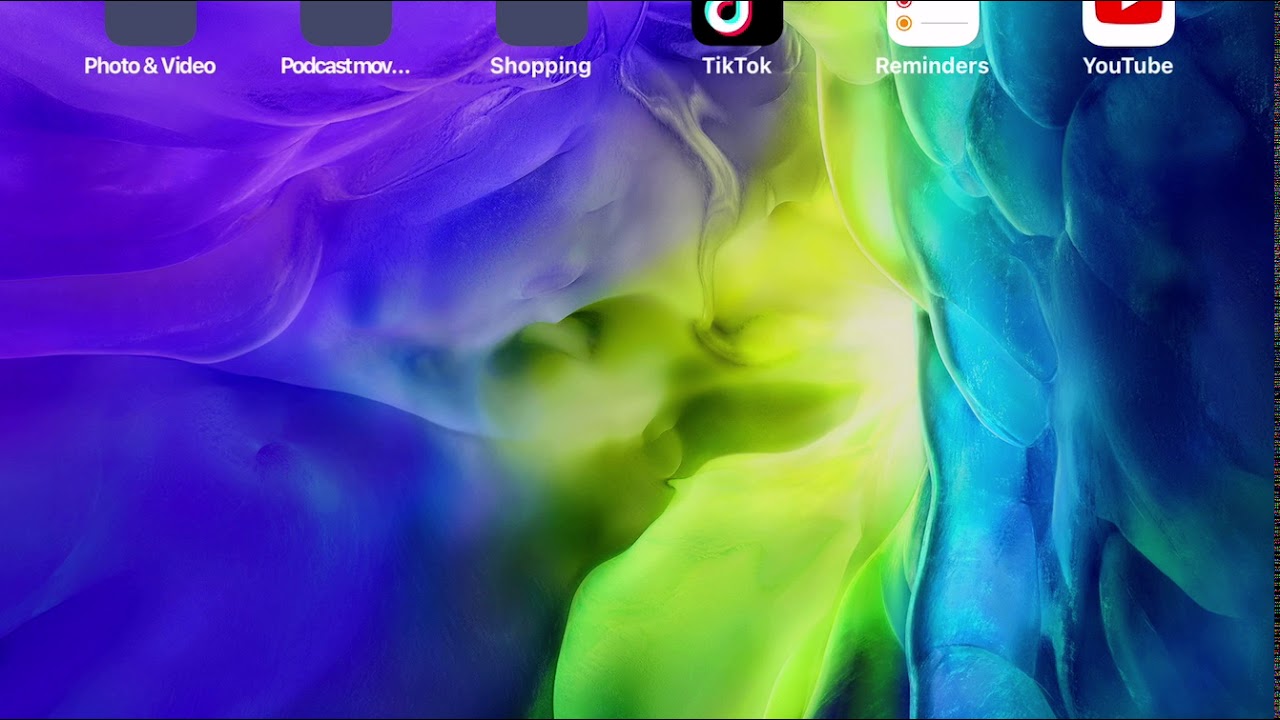Image resolution: width=1280 pixels, height=720 pixels.
Task: Tap the "YouTube" label
Action: coord(1128,66)
